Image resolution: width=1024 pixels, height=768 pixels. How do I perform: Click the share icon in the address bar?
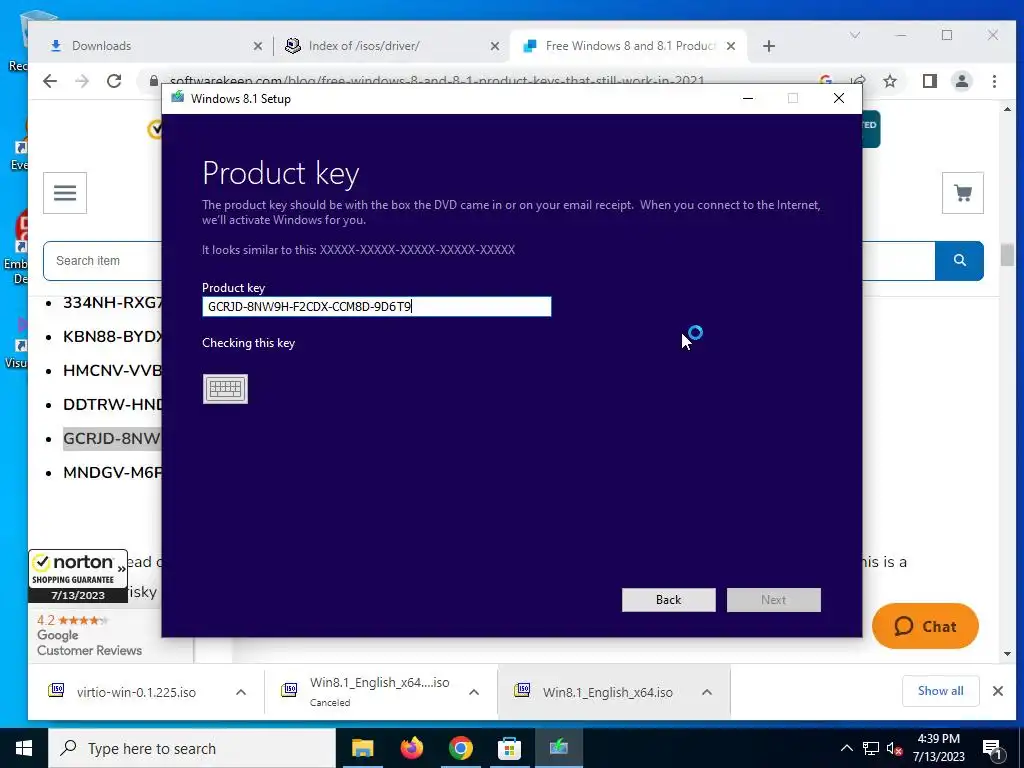coord(858,81)
